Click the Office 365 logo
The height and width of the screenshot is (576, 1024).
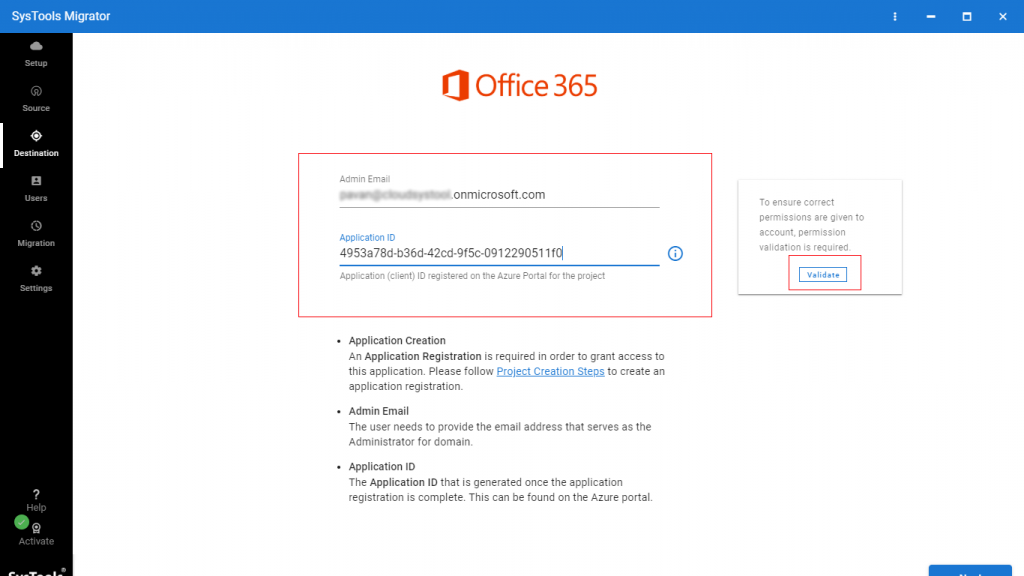(519, 85)
